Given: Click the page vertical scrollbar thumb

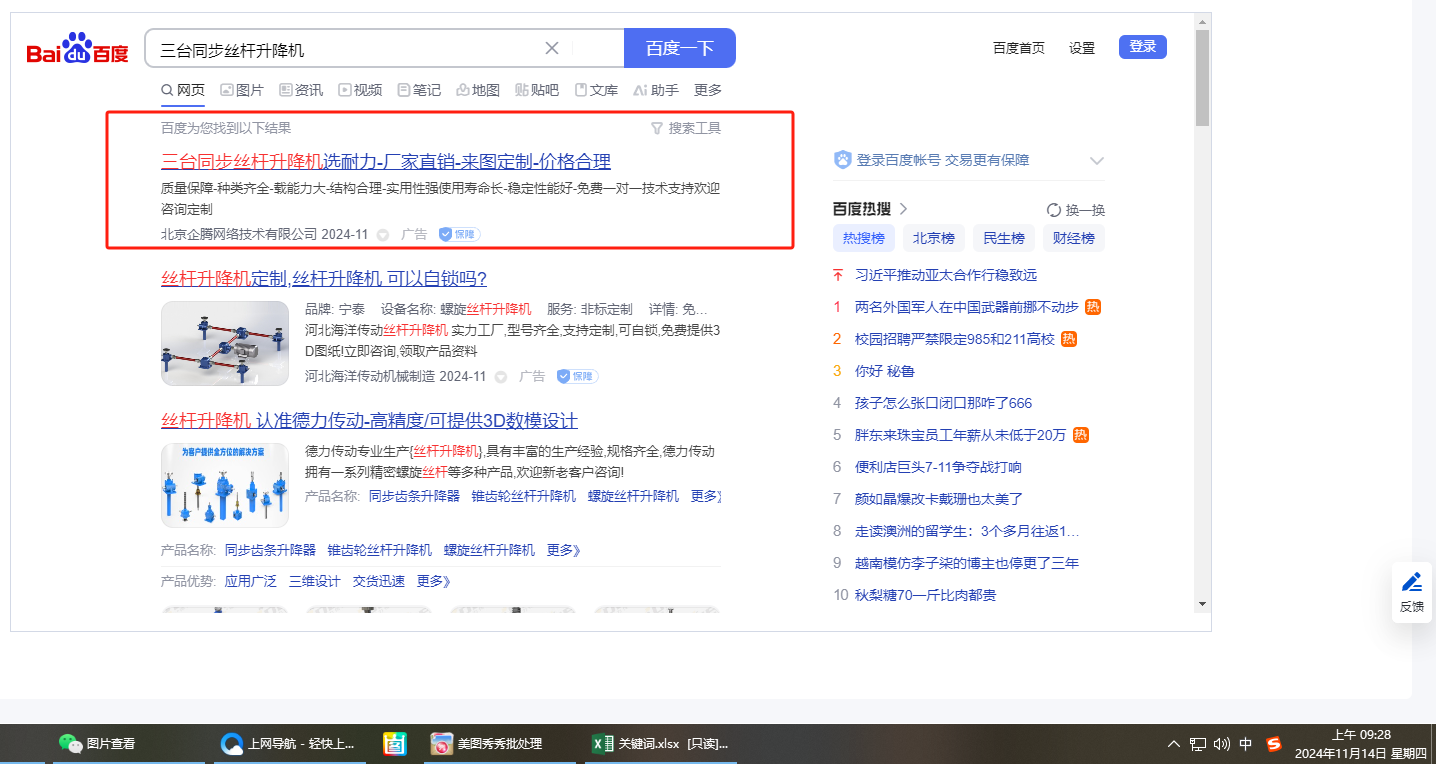Looking at the screenshot, I should click(x=1202, y=78).
